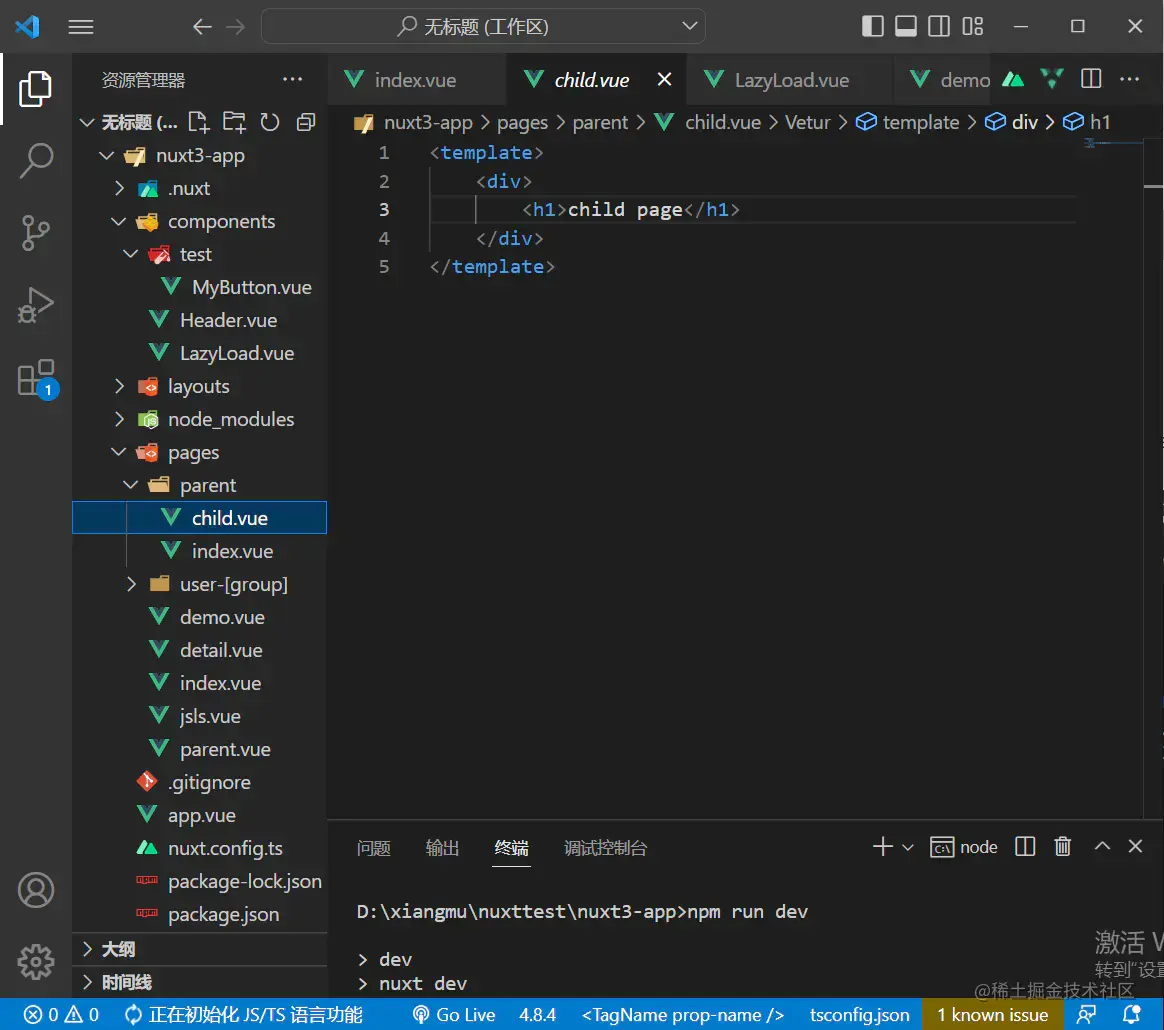1164x1030 pixels.
Task: Click the Vue icon in editor toolbar
Action: [1051, 79]
